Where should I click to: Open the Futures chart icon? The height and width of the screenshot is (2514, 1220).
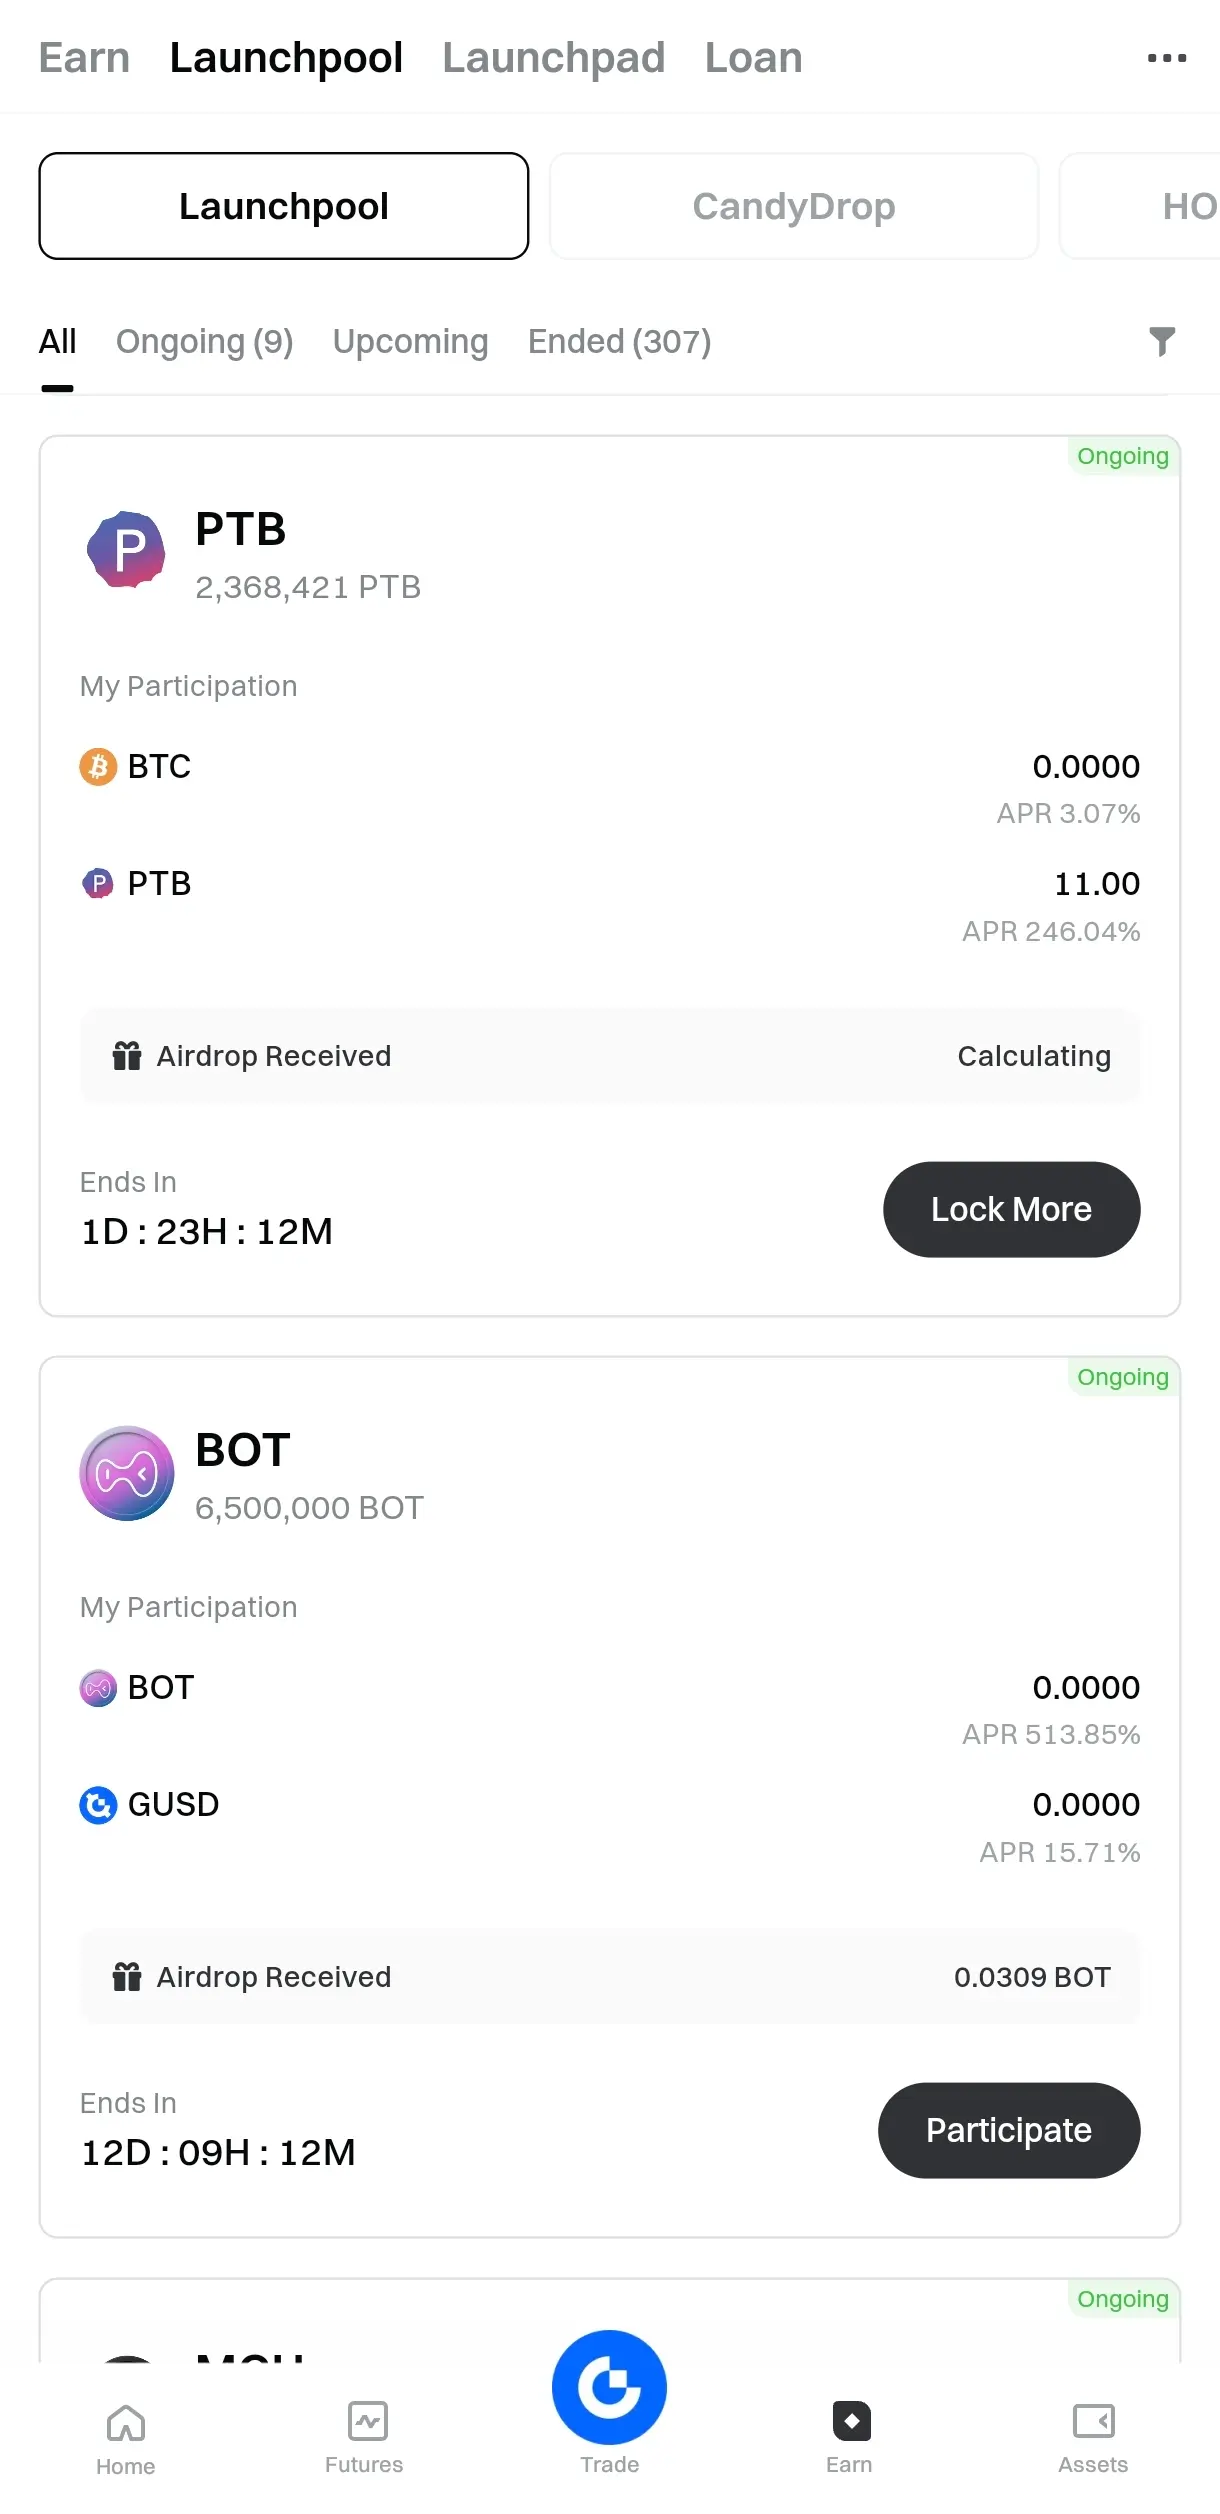pyautogui.click(x=367, y=2421)
